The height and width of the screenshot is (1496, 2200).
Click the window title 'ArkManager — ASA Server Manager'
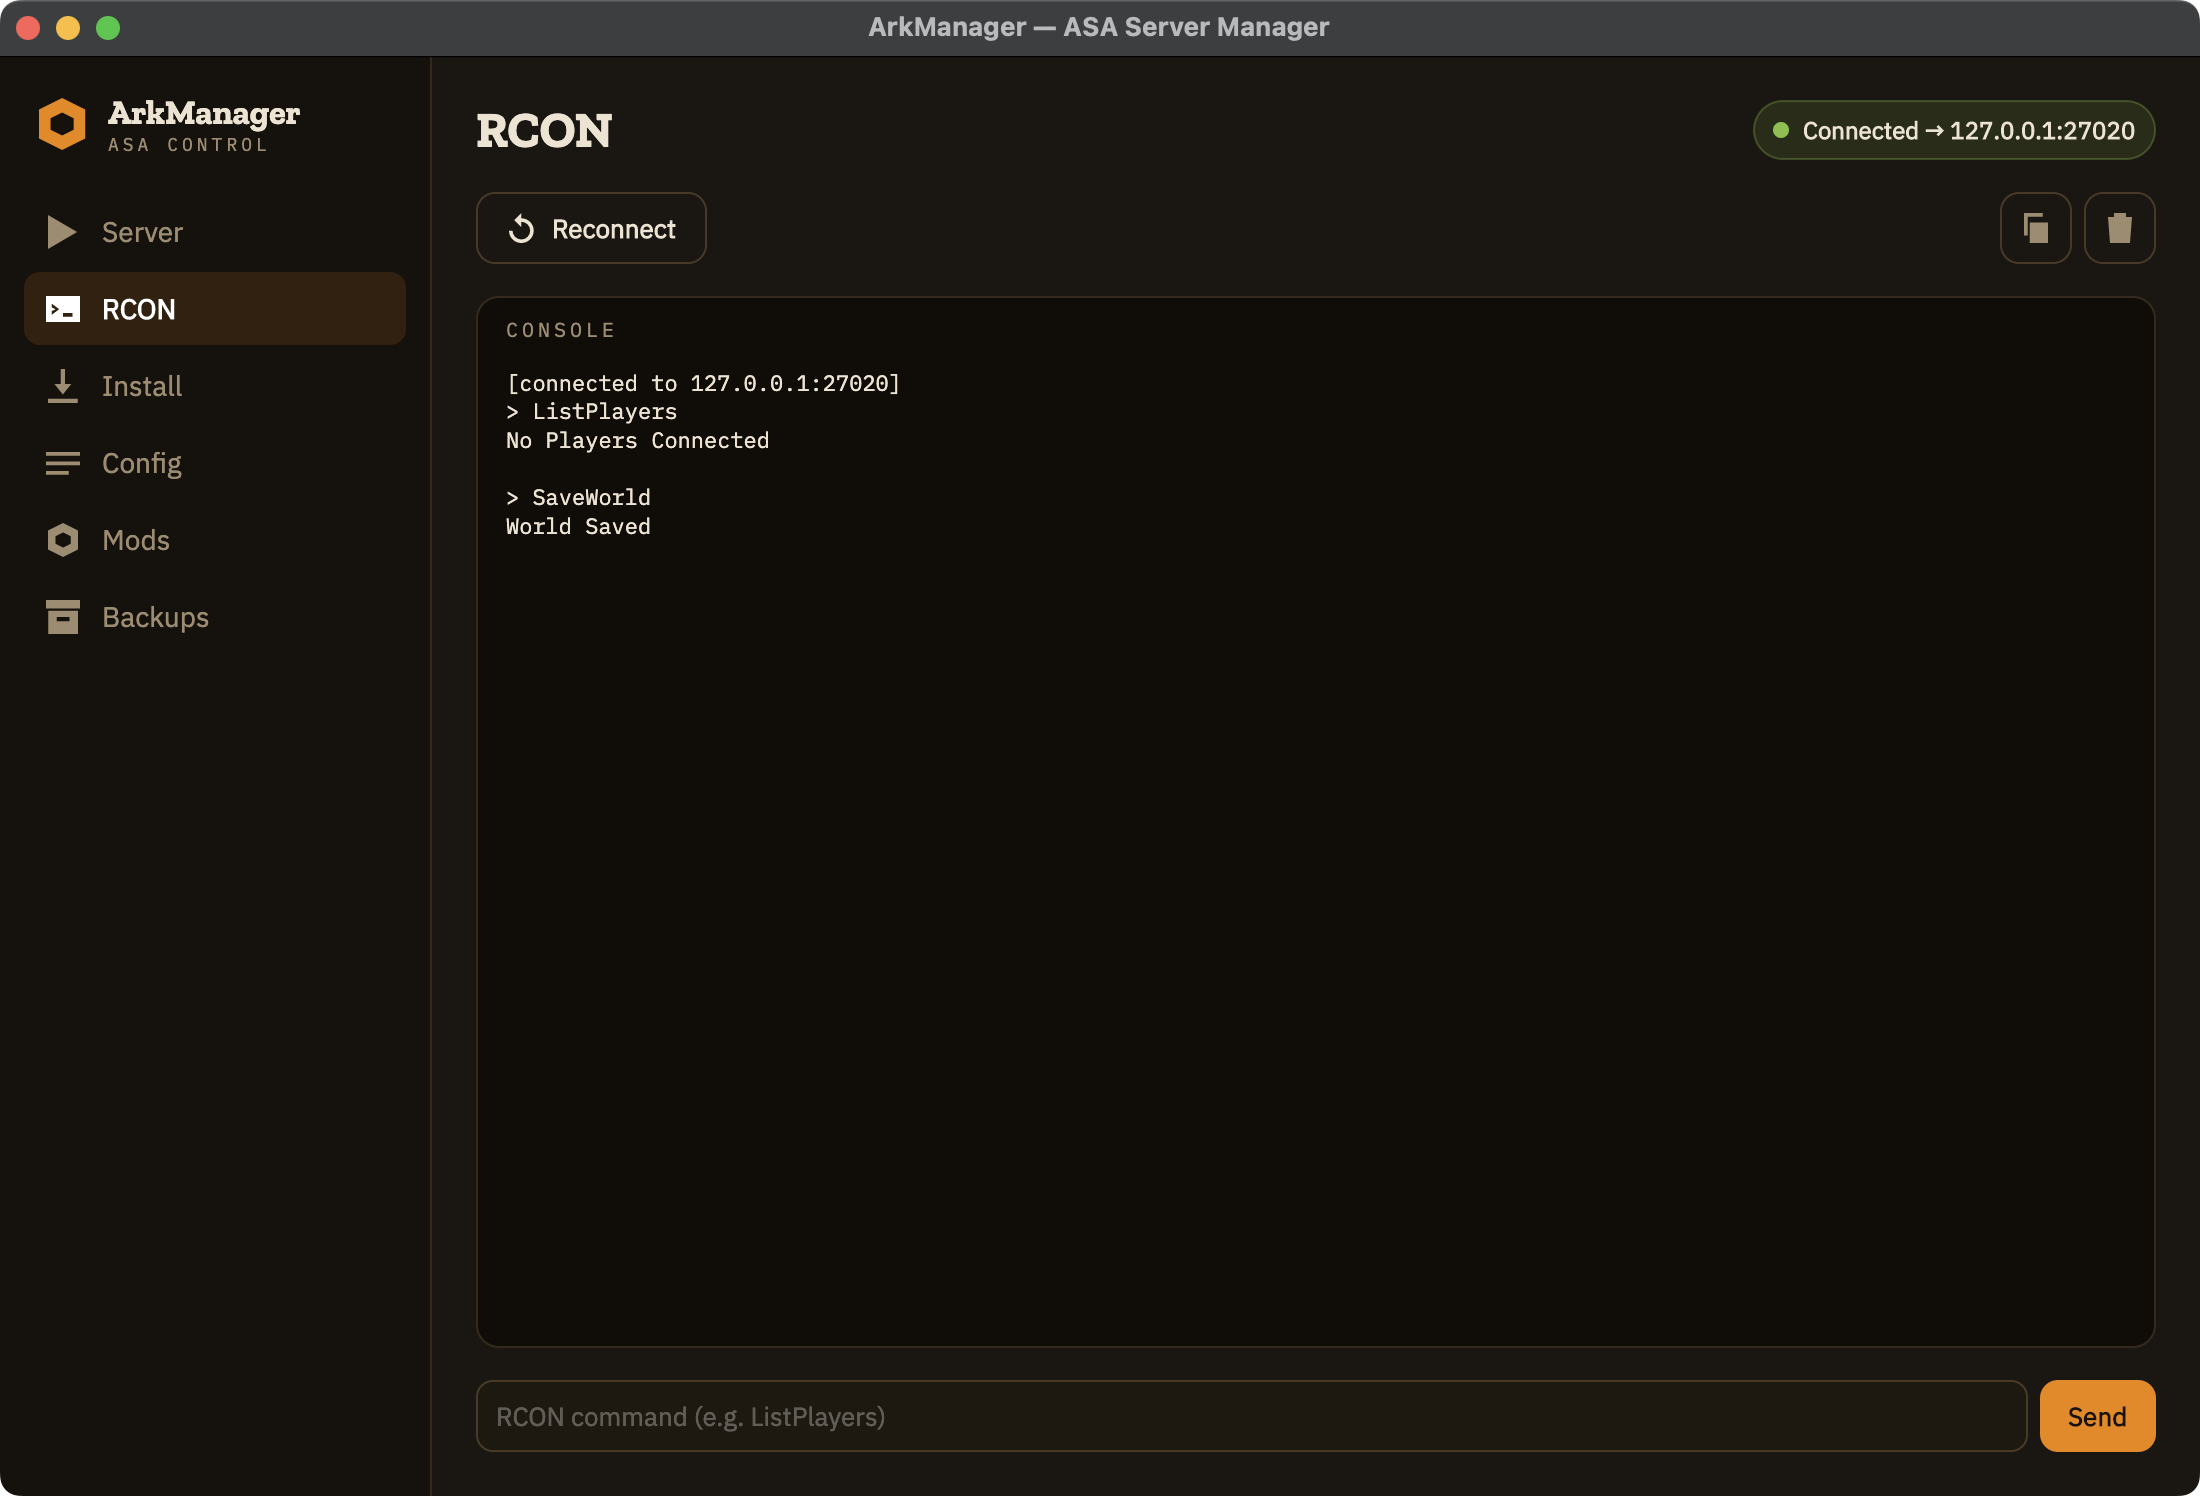(1099, 27)
